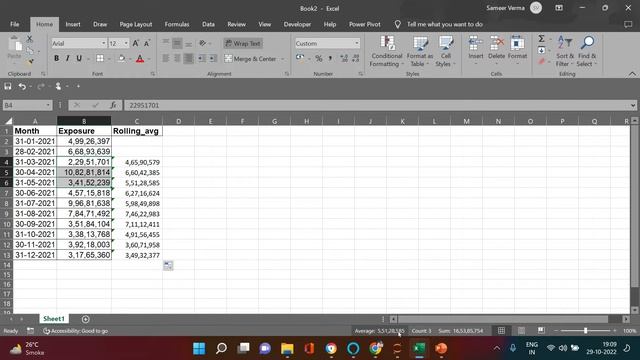Toggle Center horizontal alignment
The height and width of the screenshot is (360, 640).
coord(177,59)
